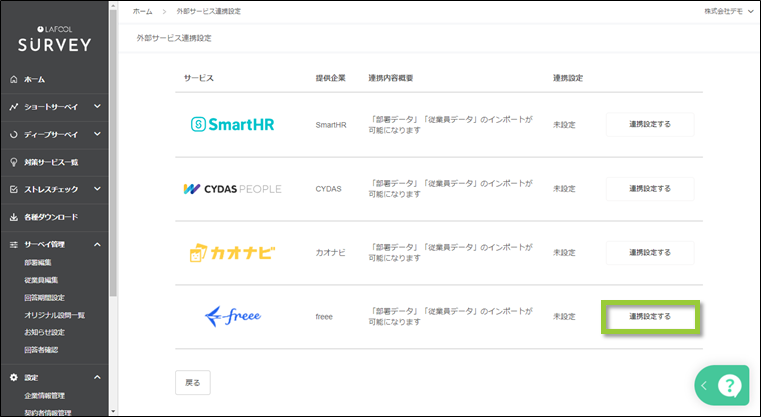
Task: Click the 戻る back button
Action: pos(193,382)
